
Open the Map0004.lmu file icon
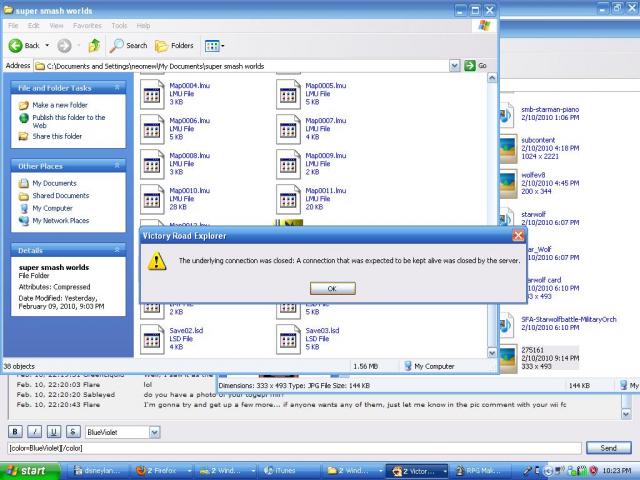click(x=152, y=96)
